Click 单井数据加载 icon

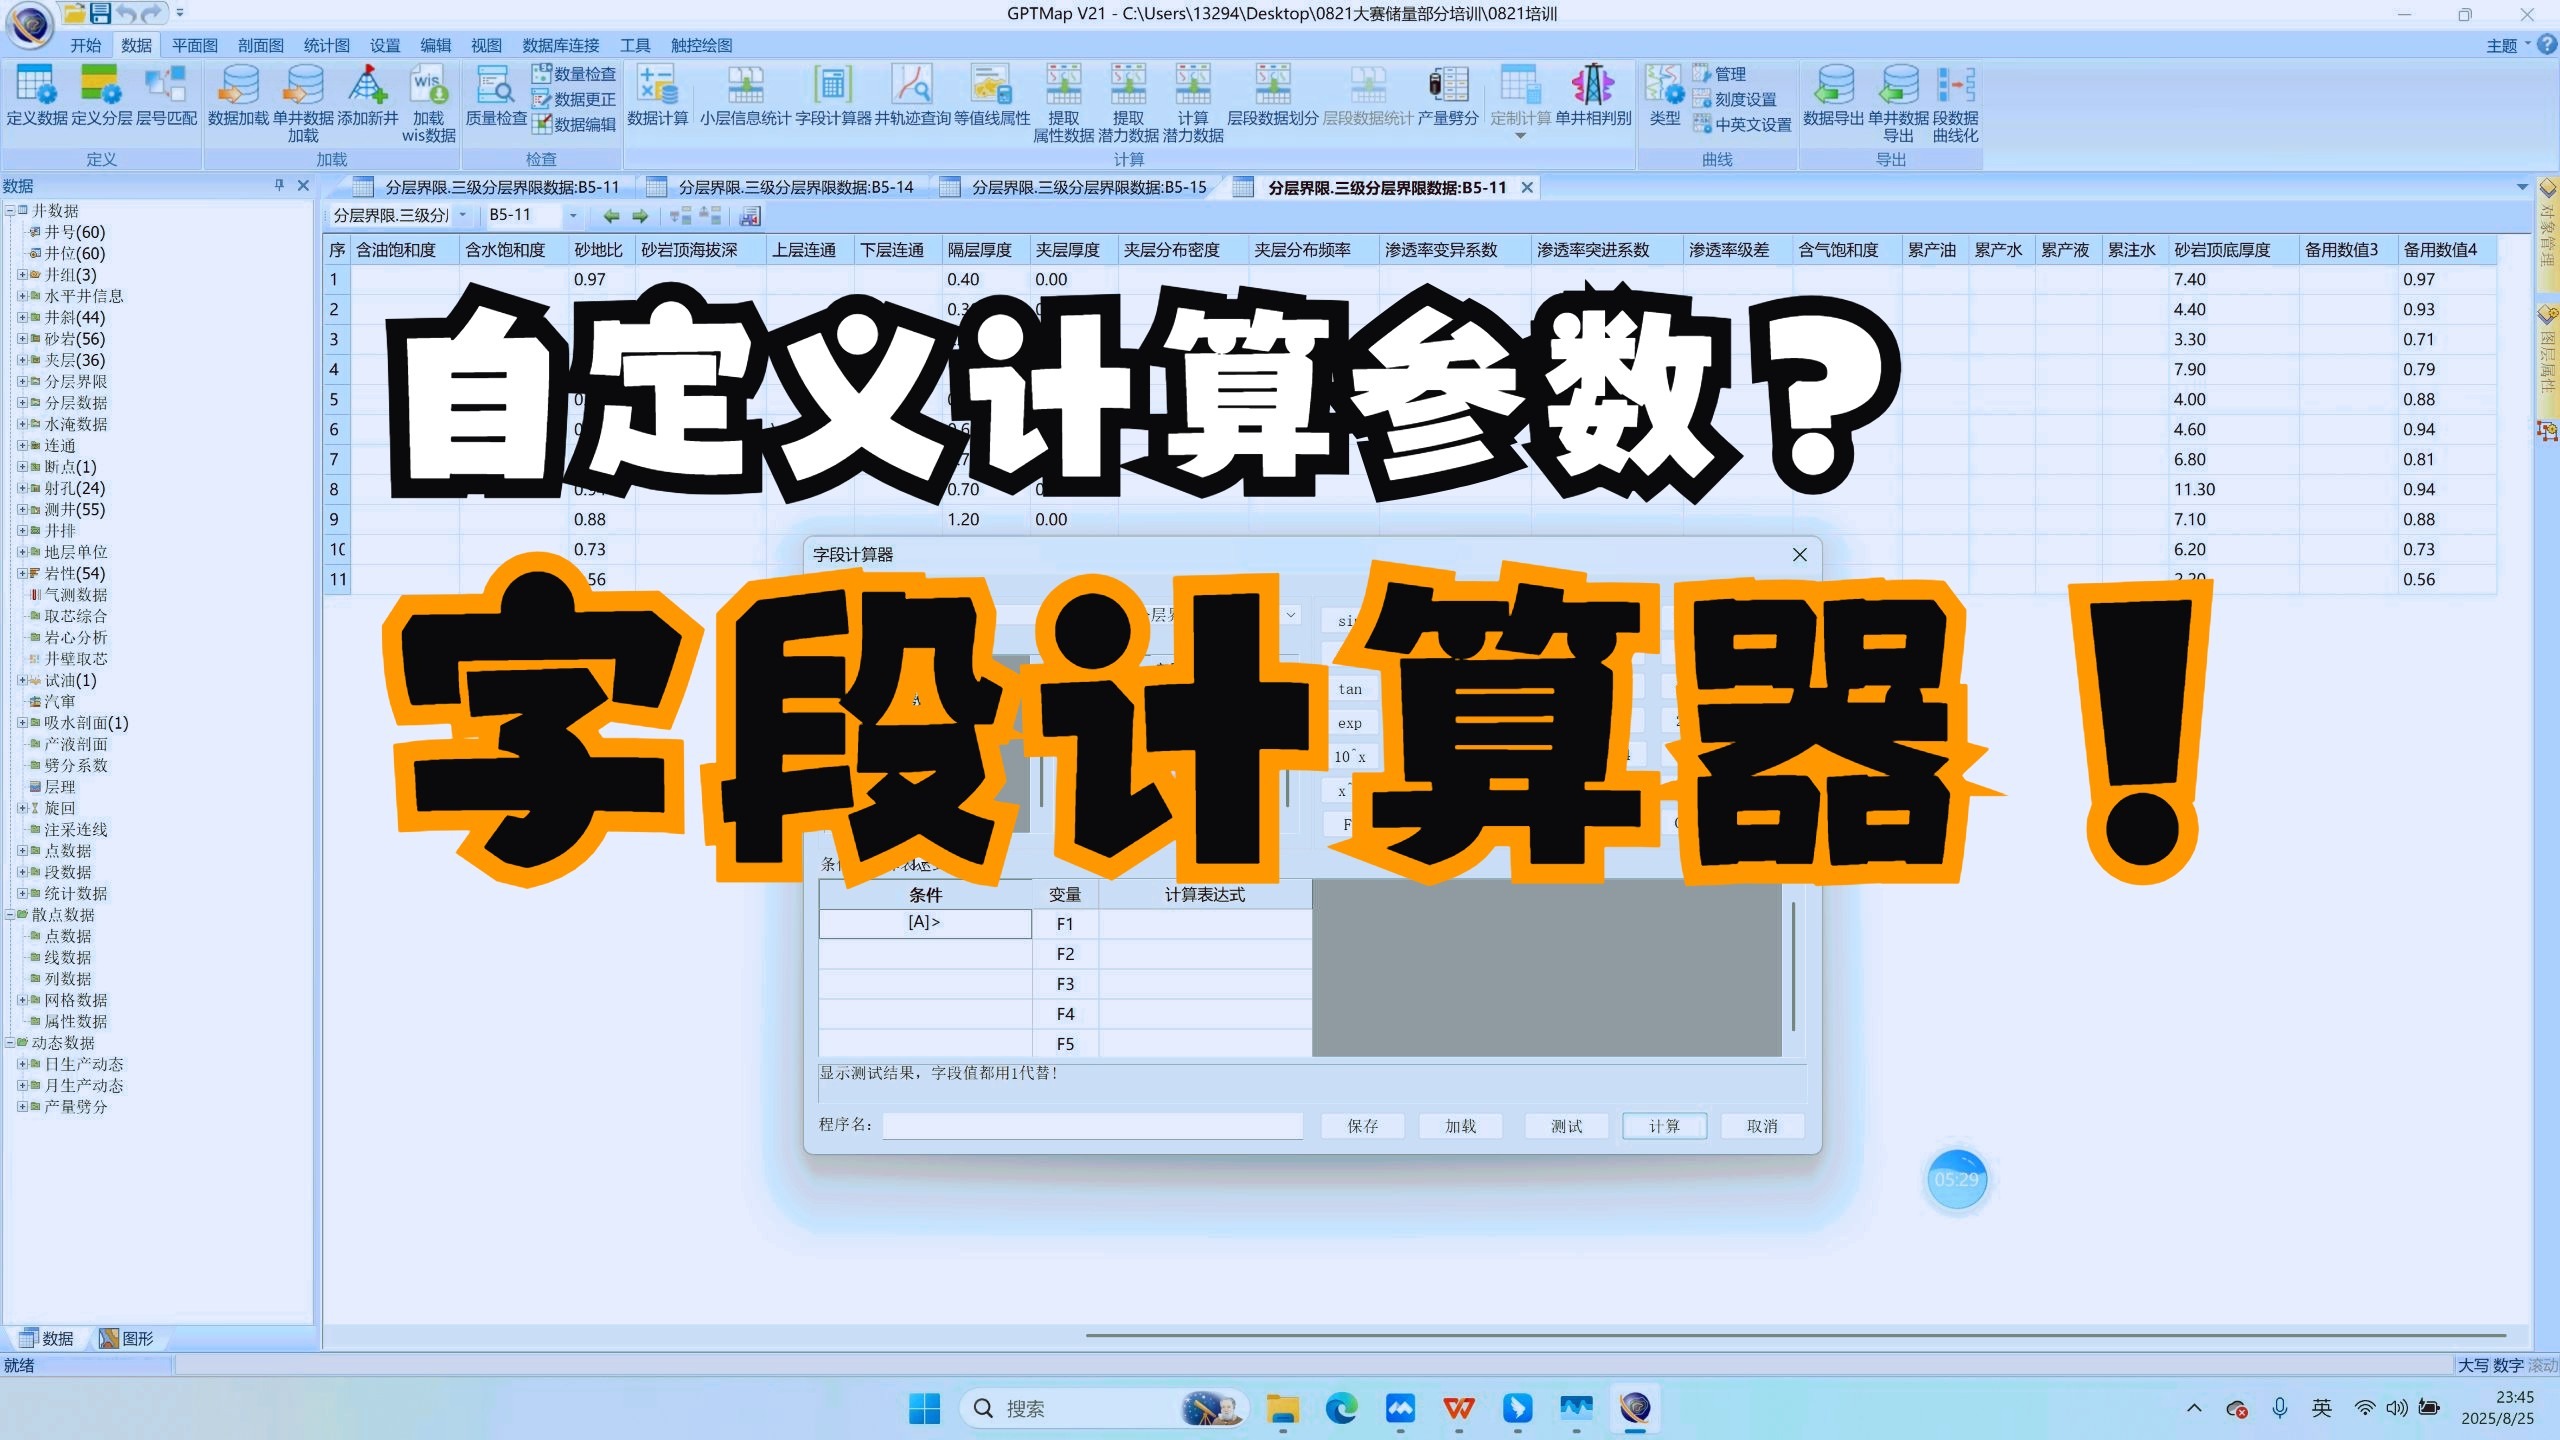(303, 103)
